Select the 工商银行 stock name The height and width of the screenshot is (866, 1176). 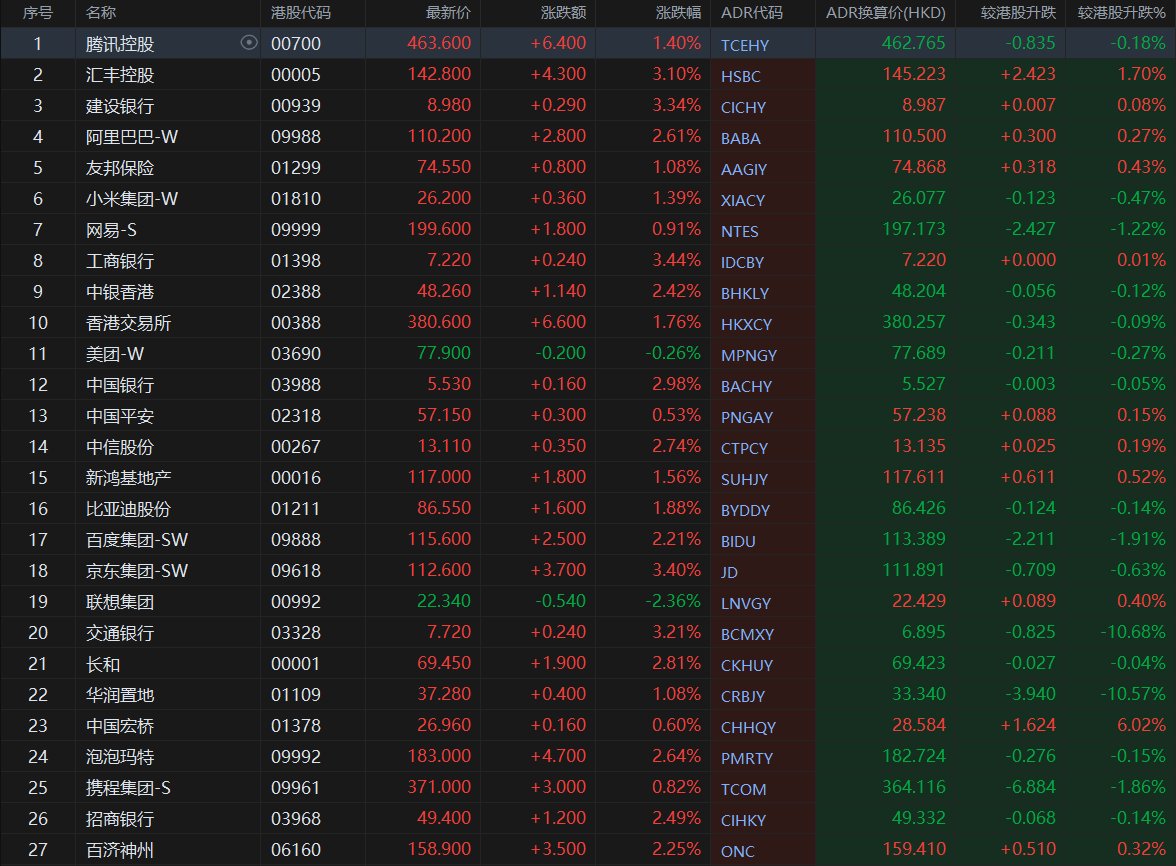click(x=120, y=261)
